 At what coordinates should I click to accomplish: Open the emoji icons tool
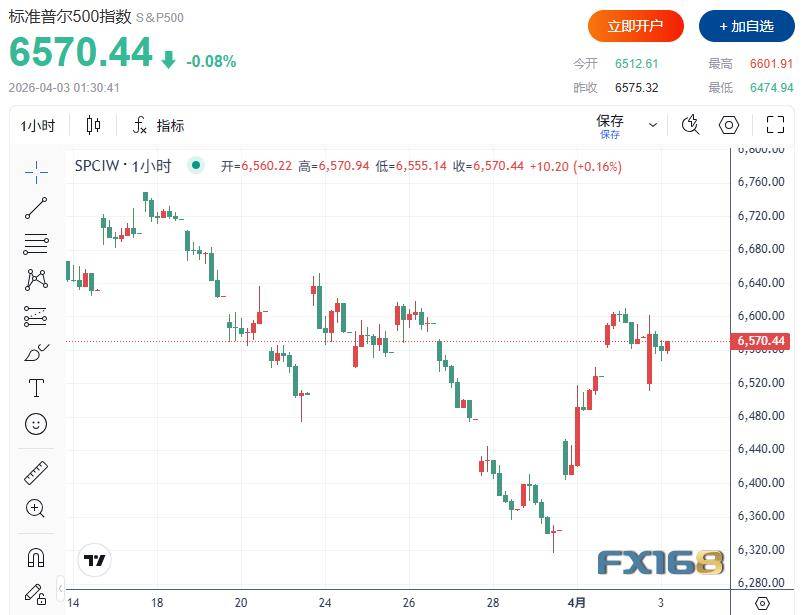click(x=36, y=424)
